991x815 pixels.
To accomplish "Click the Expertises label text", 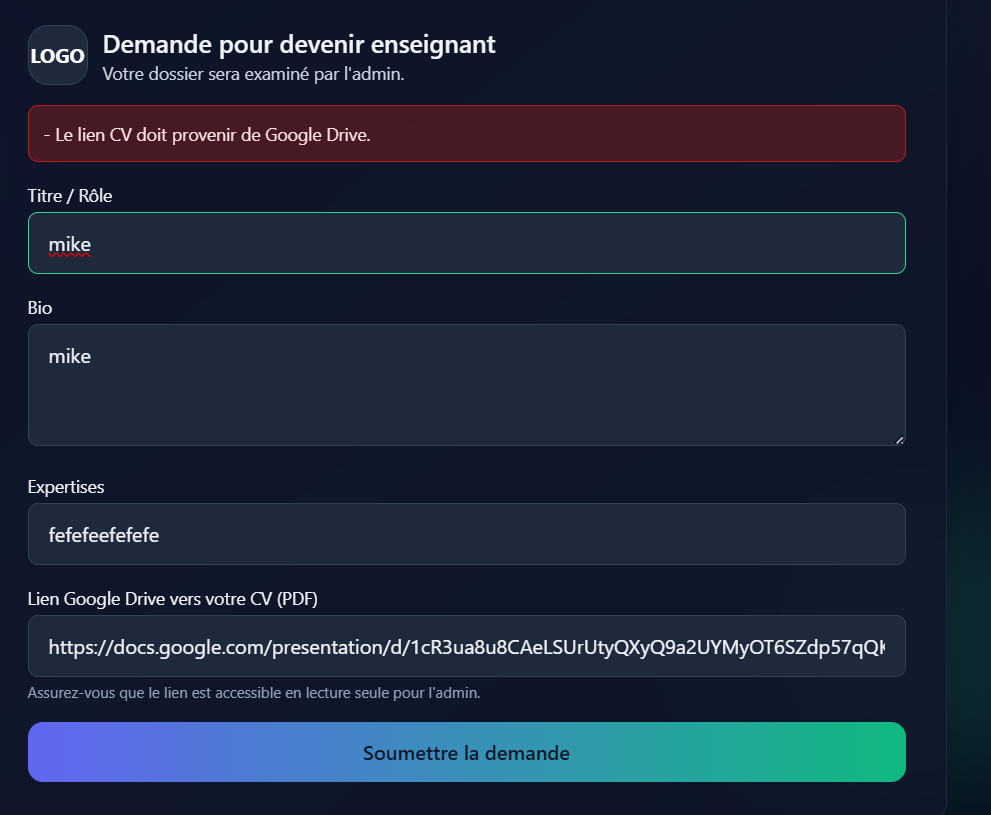I will coord(66,487).
